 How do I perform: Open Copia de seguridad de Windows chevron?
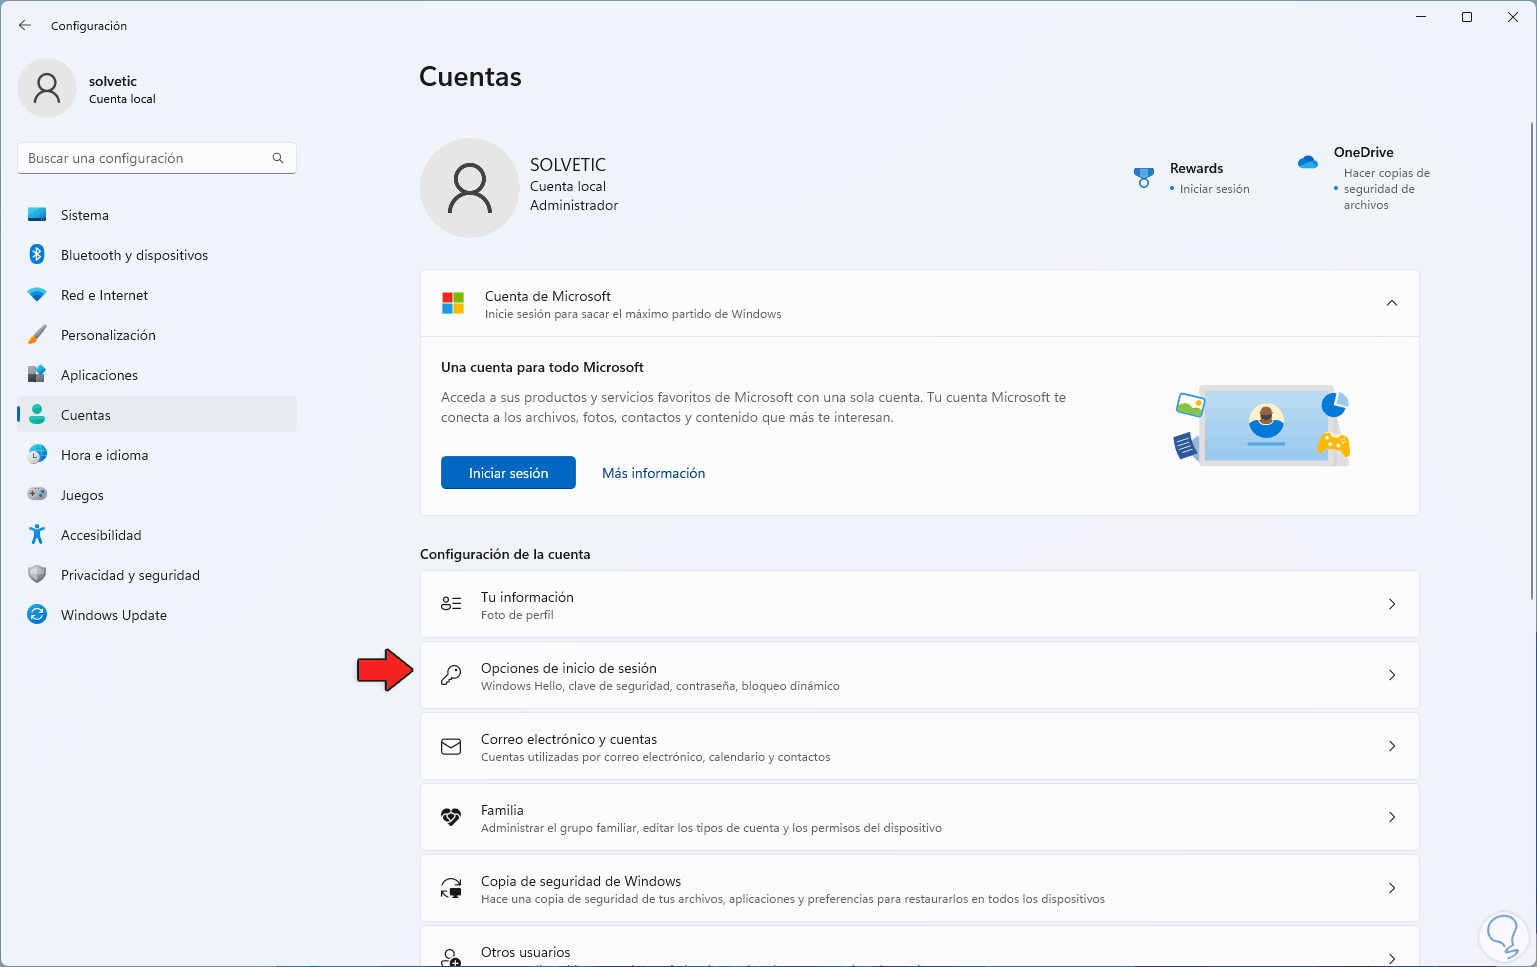tap(1392, 888)
